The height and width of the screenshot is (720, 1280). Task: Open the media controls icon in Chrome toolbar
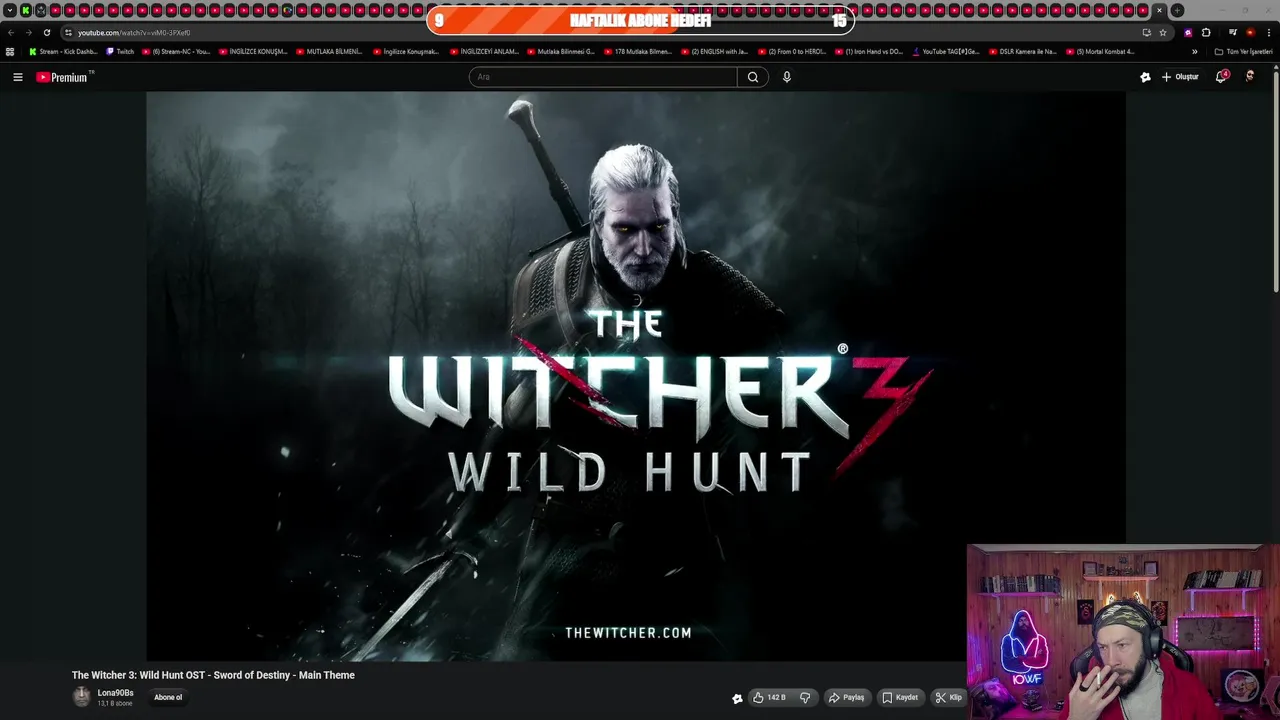[x=1233, y=32]
